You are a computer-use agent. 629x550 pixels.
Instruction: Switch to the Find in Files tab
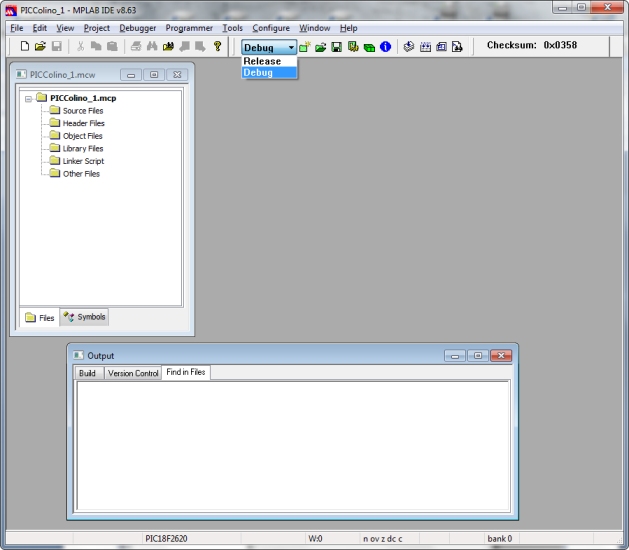(x=186, y=372)
